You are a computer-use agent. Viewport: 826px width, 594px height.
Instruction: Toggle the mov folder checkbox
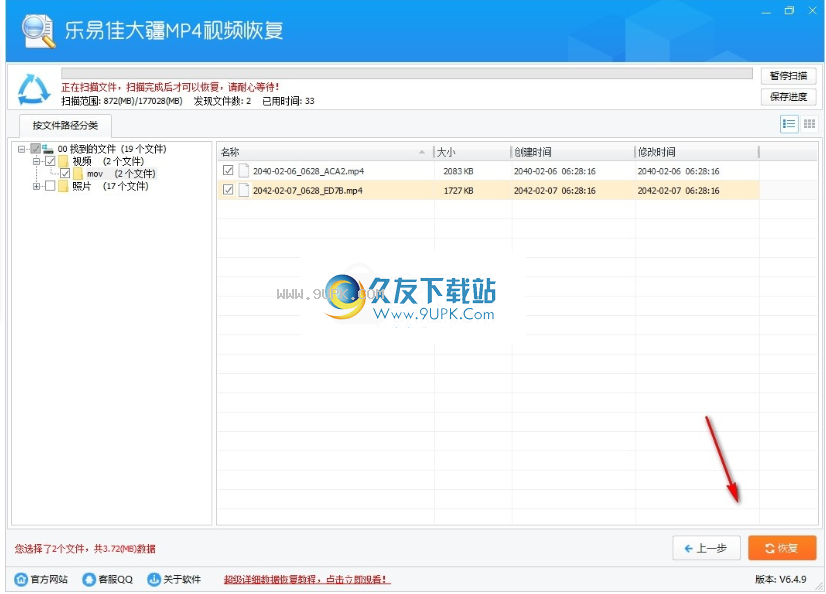(65, 173)
